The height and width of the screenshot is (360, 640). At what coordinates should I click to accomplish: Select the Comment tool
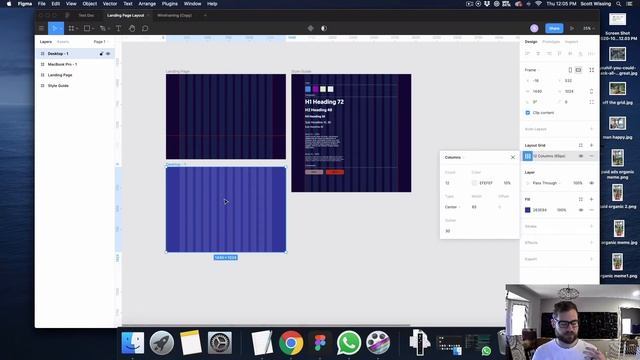coord(145,29)
